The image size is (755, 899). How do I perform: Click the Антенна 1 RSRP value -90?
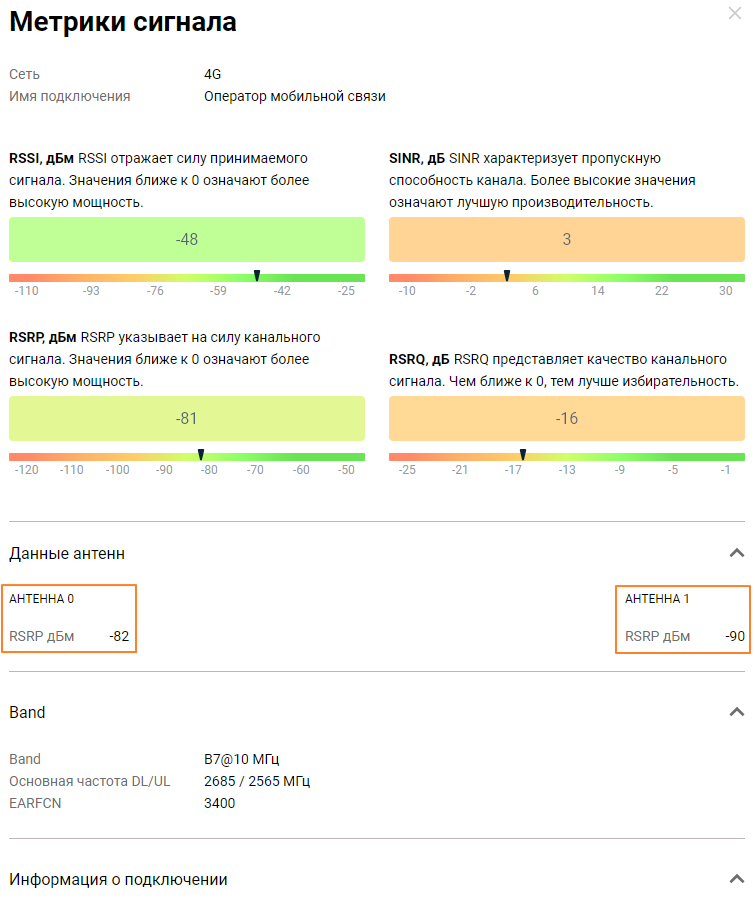[x=735, y=636]
